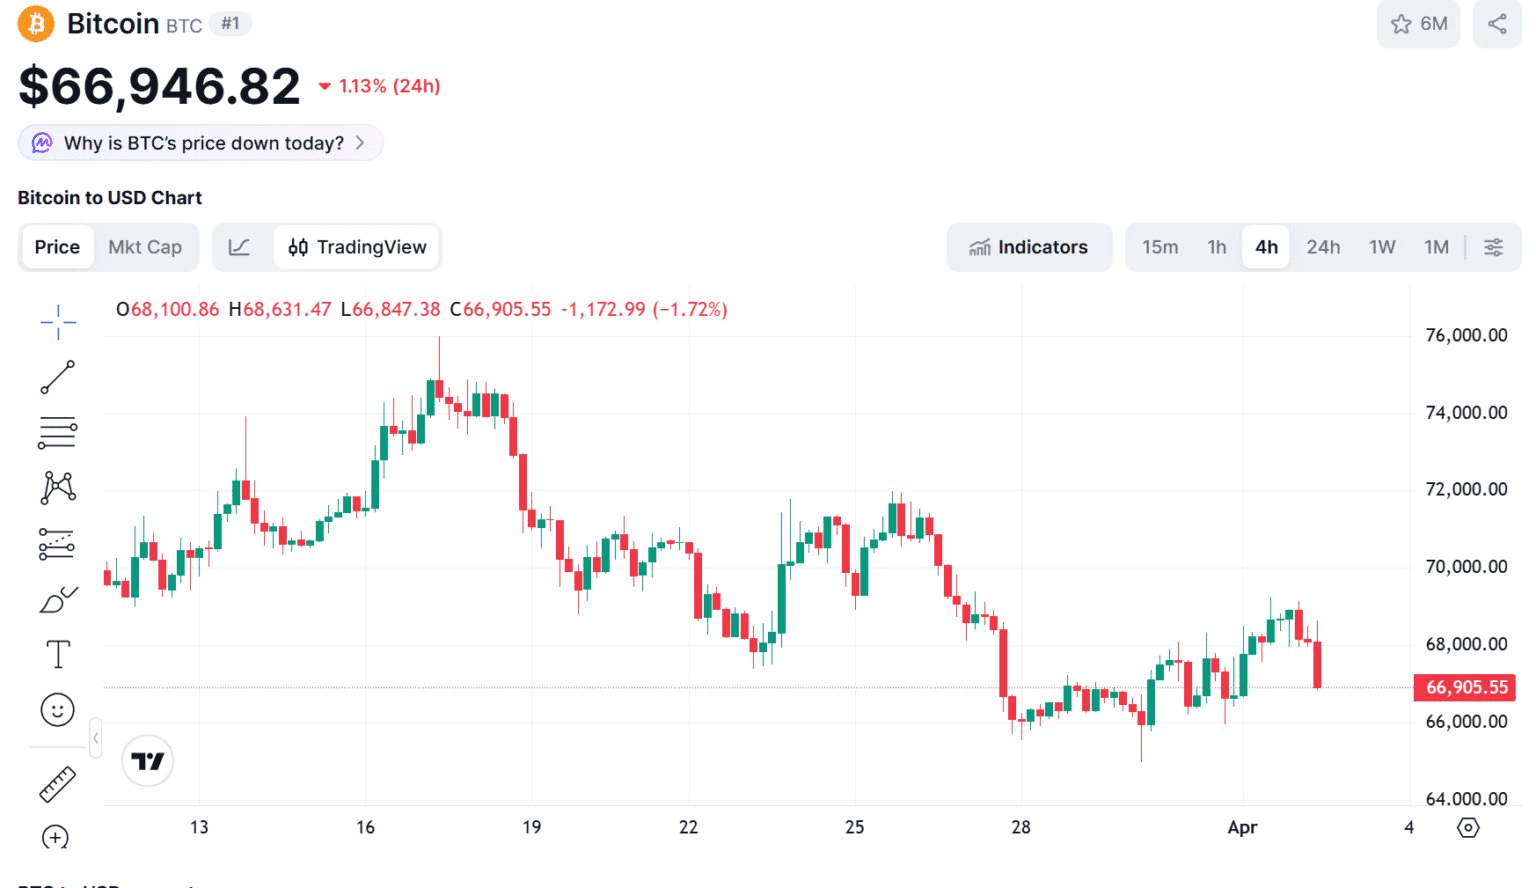1536x888 pixels.
Task: Expand 'Why is BTC's price down today?'
Action: pos(200,143)
